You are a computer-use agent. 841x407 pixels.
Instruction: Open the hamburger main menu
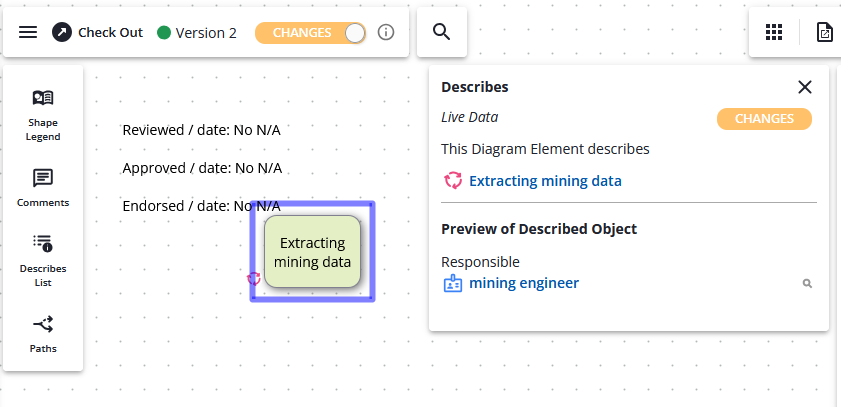pyautogui.click(x=28, y=32)
